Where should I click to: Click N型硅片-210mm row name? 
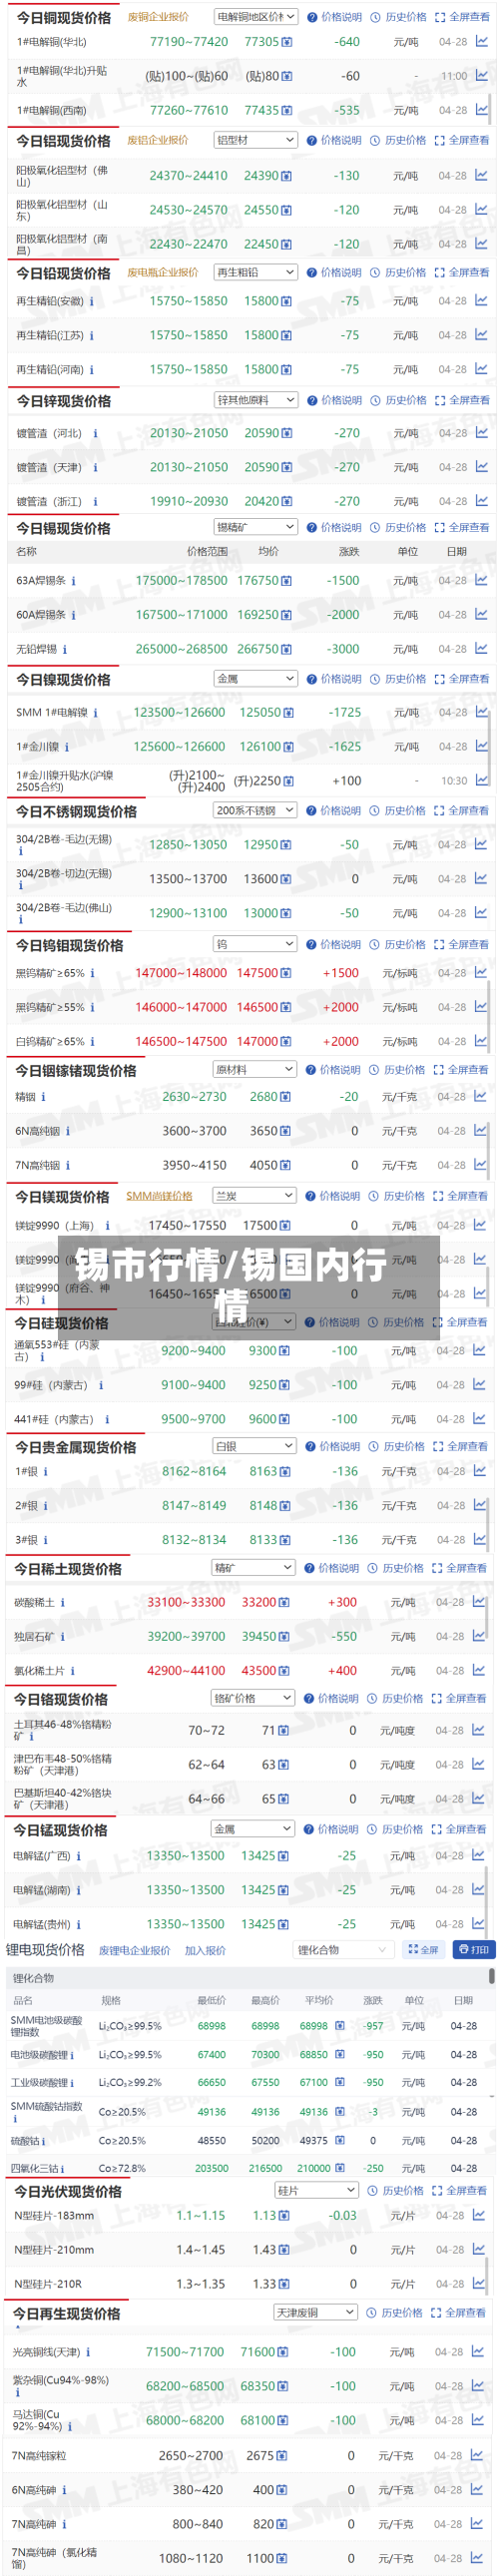point(54,2250)
